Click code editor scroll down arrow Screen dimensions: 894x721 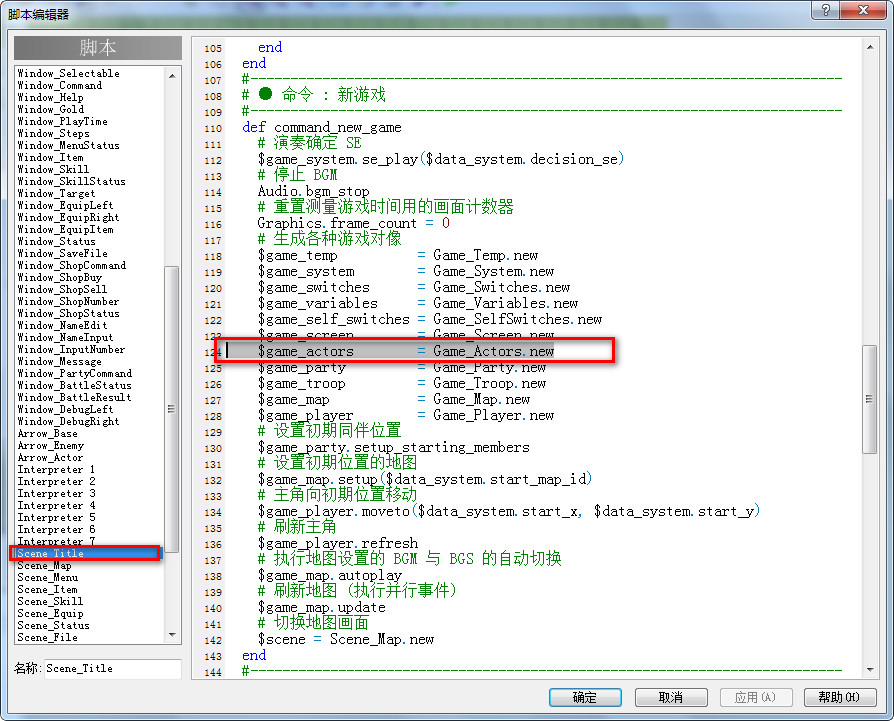pyautogui.click(x=869, y=669)
